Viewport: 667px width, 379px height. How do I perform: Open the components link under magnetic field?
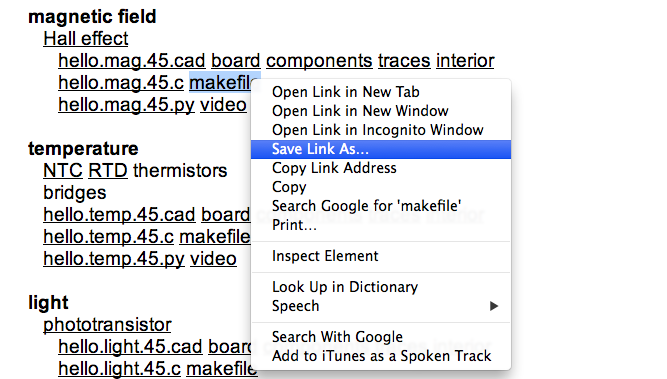click(319, 61)
